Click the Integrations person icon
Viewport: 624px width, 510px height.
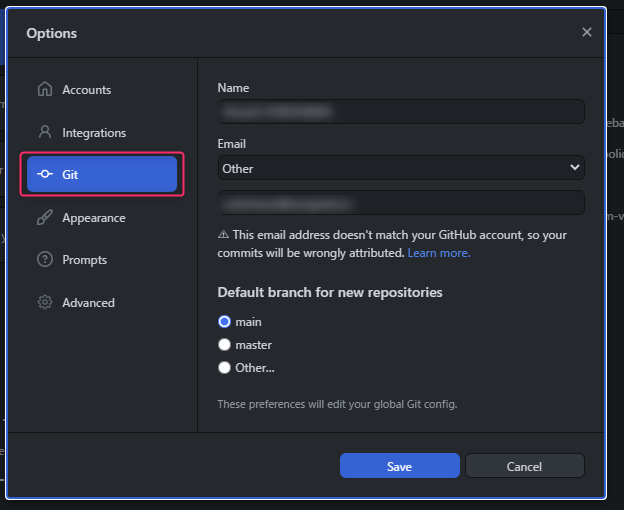click(45, 132)
